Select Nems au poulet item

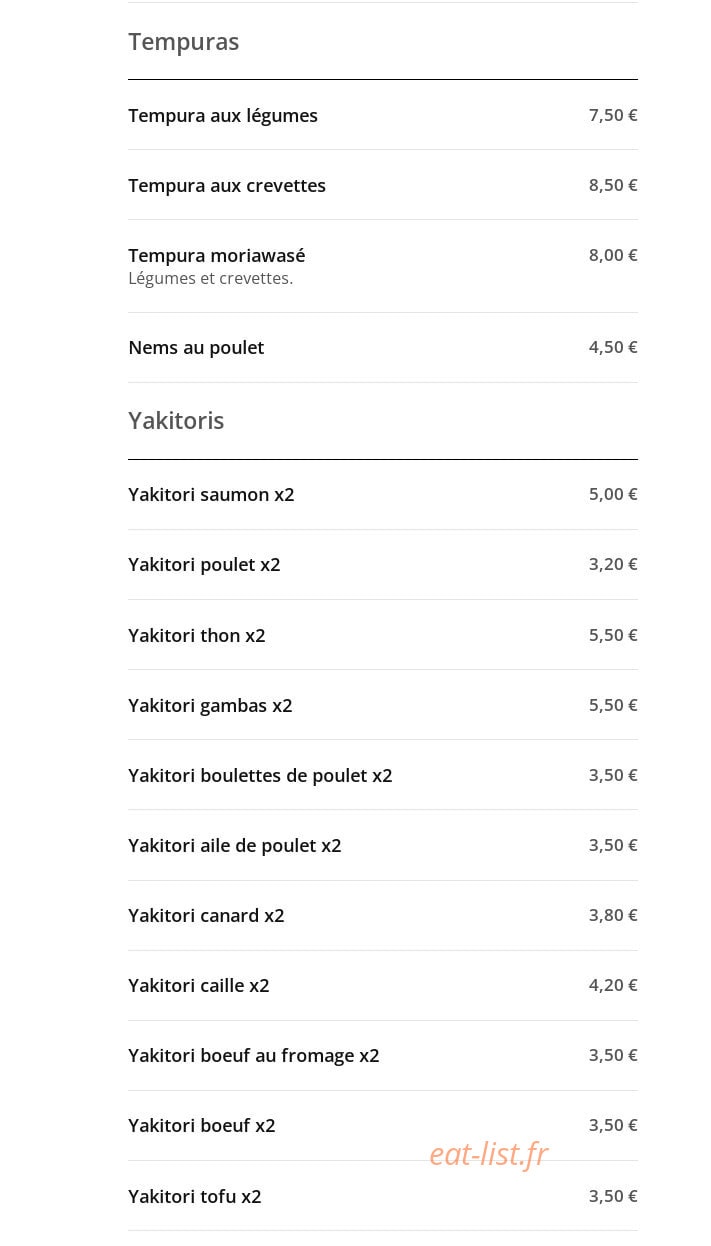[383, 348]
